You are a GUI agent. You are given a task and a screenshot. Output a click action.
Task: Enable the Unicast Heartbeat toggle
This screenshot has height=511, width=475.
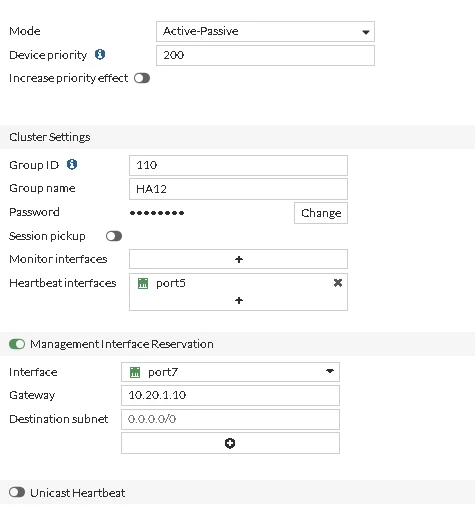[x=17, y=492]
